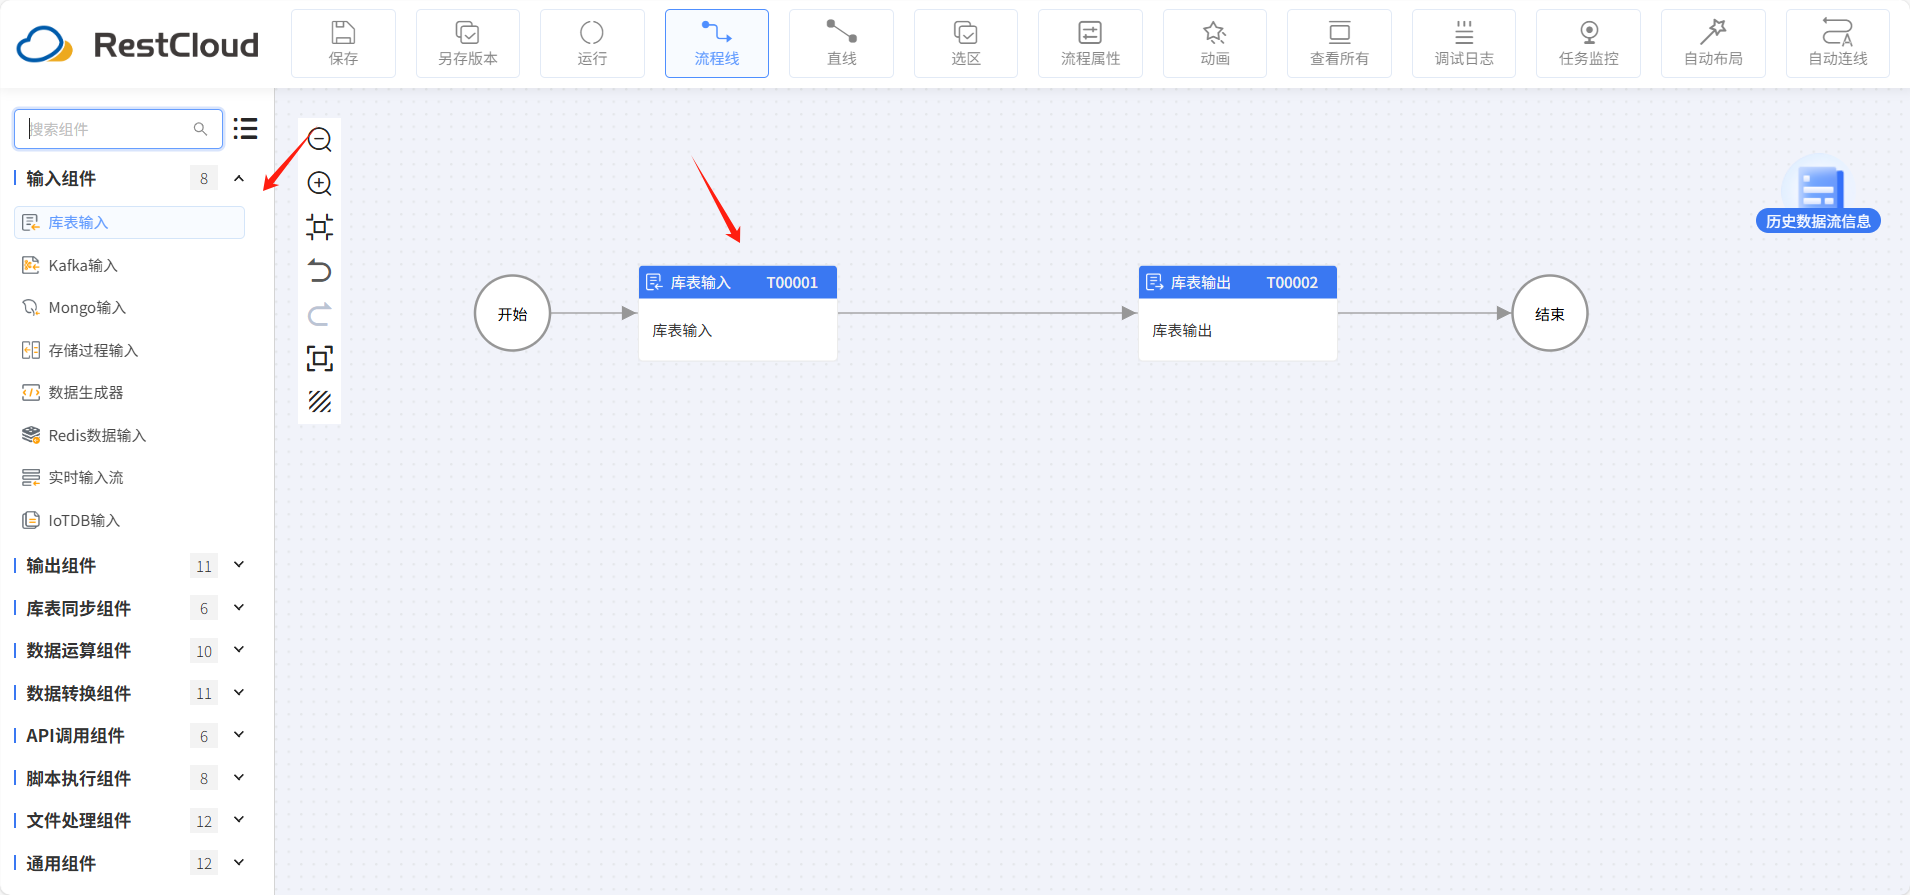Zoom out the canvas with minus magnifier

click(320, 139)
